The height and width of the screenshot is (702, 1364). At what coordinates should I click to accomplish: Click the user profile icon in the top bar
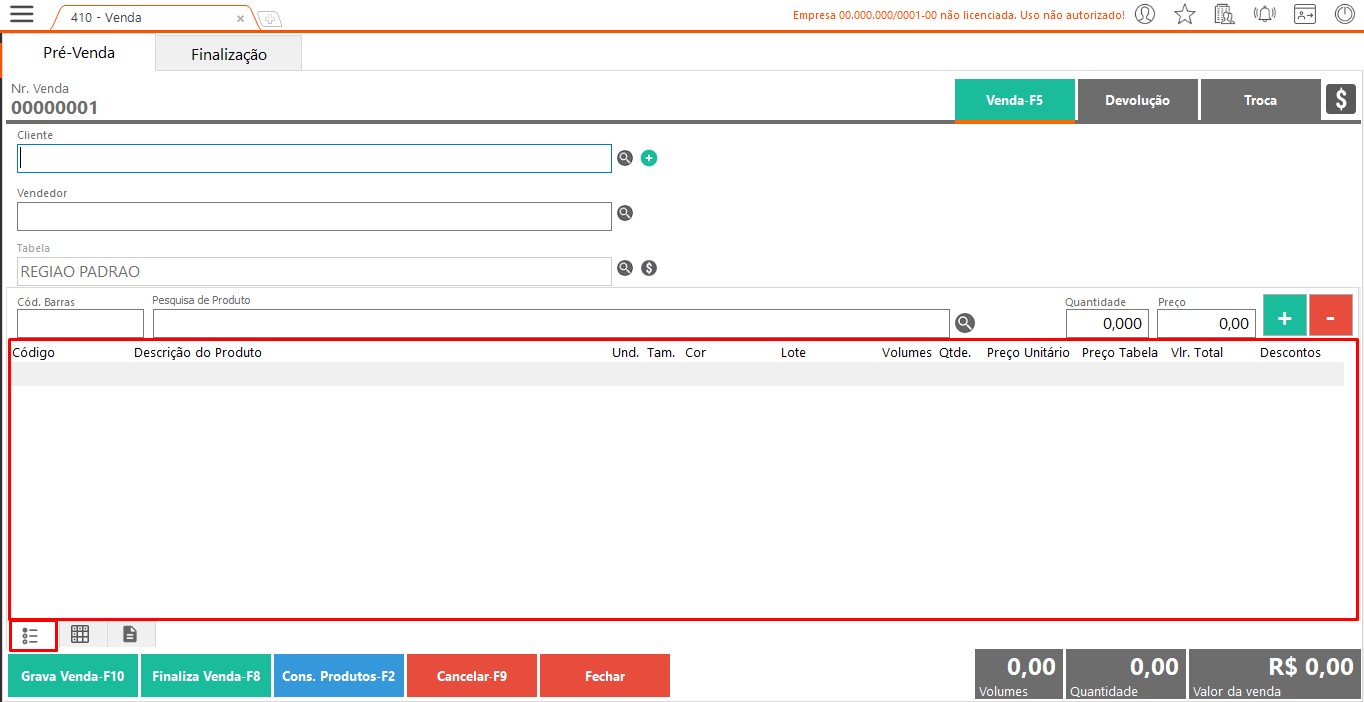tap(1146, 14)
